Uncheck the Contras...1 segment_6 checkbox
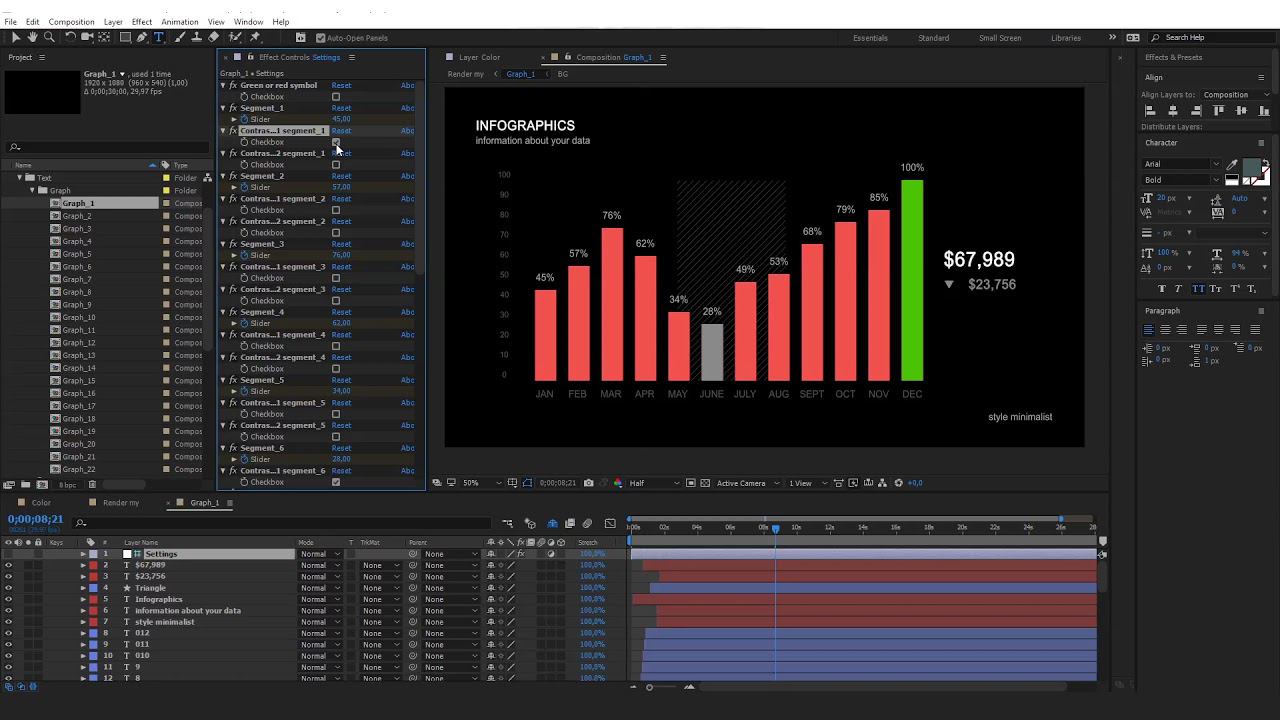Screen dimensions: 1280x720 pos(336,482)
